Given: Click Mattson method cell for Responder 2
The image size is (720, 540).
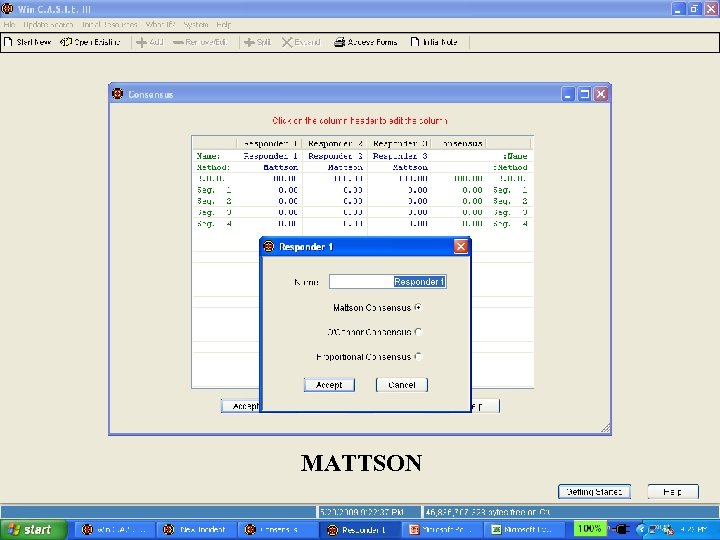Looking at the screenshot, I should pos(345,167).
